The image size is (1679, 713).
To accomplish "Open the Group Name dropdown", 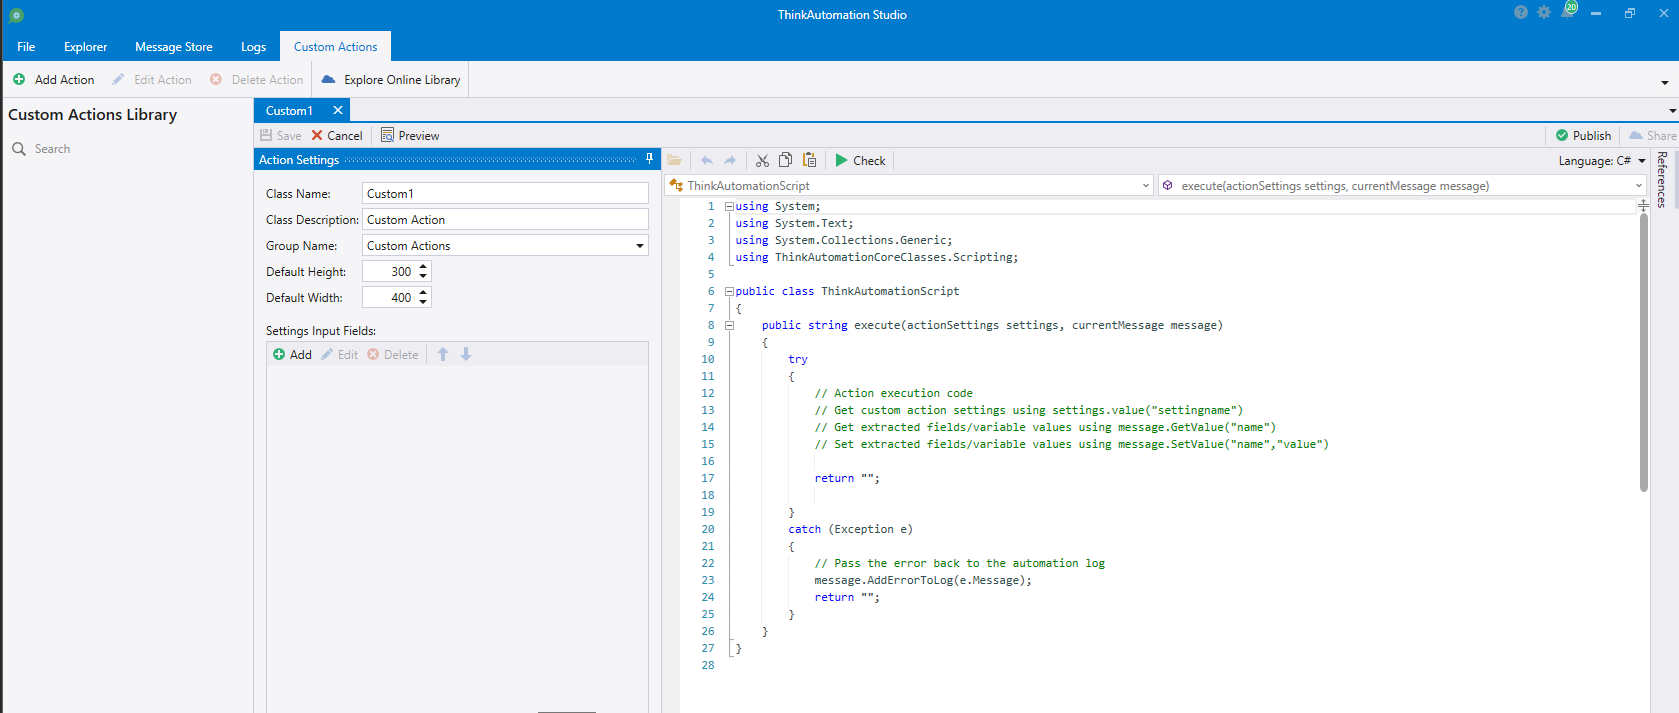I will click(640, 245).
